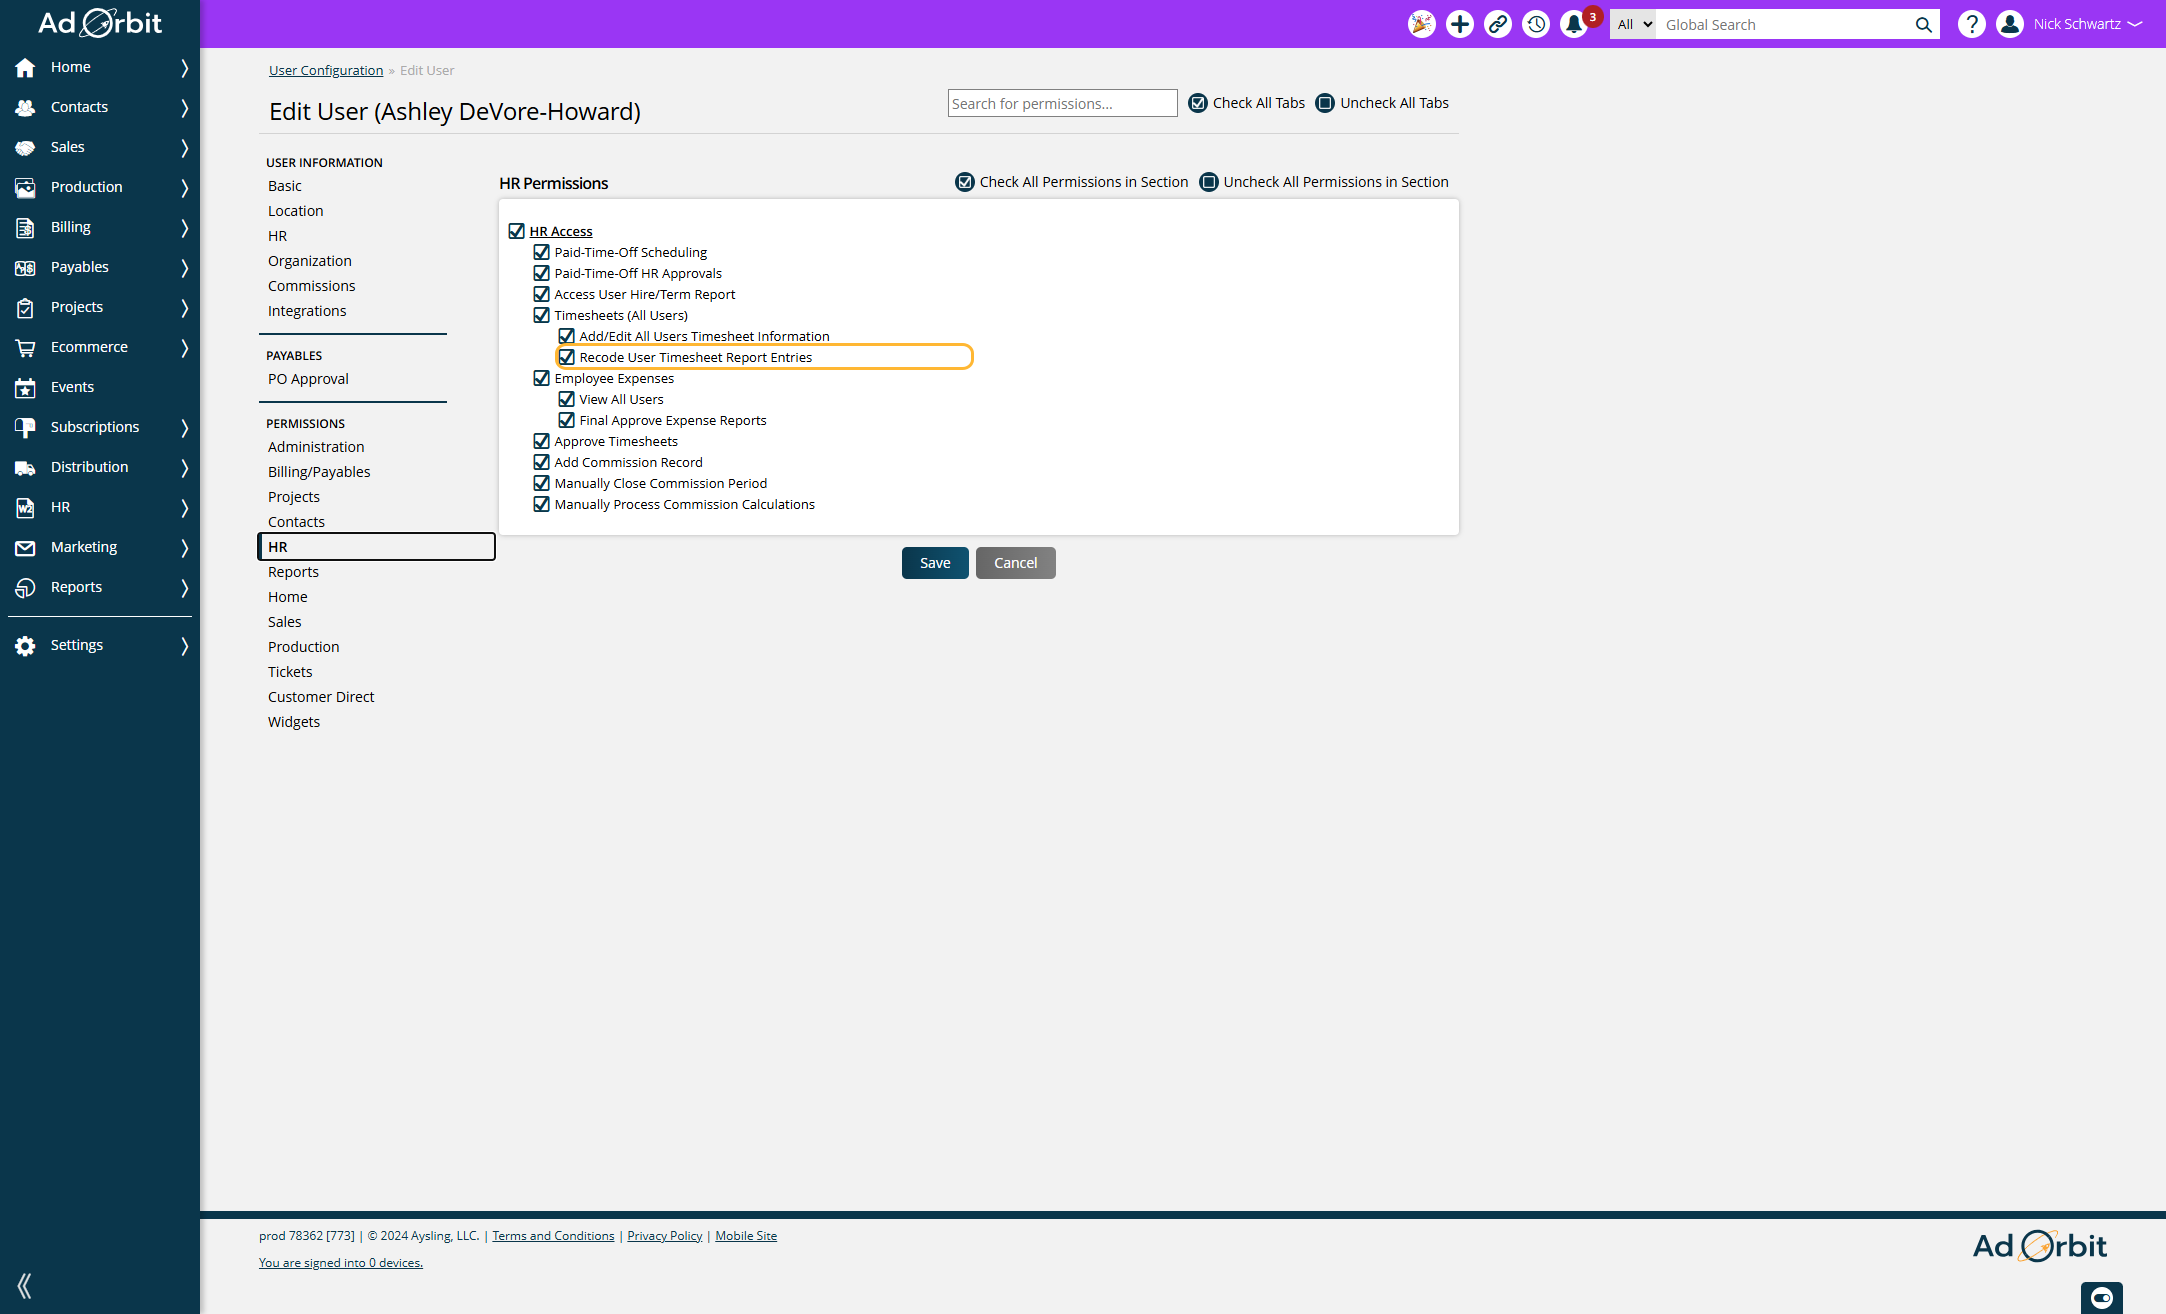Expand the Billing sidebar chevron

(x=184, y=228)
